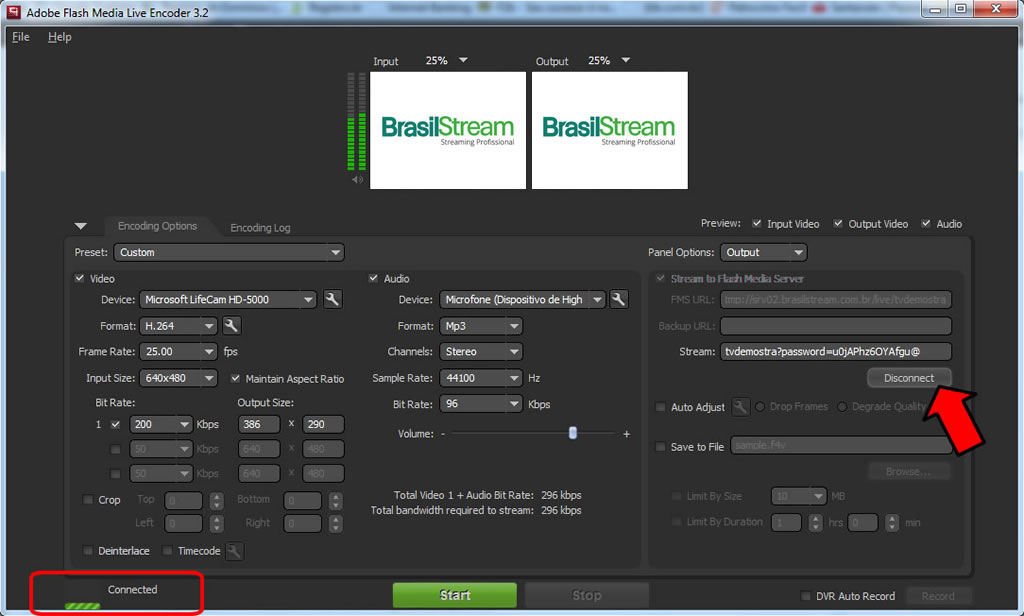This screenshot has width=1024, height=616.
Task: Switch to Encoding Log tab
Action: pyautogui.click(x=260, y=227)
